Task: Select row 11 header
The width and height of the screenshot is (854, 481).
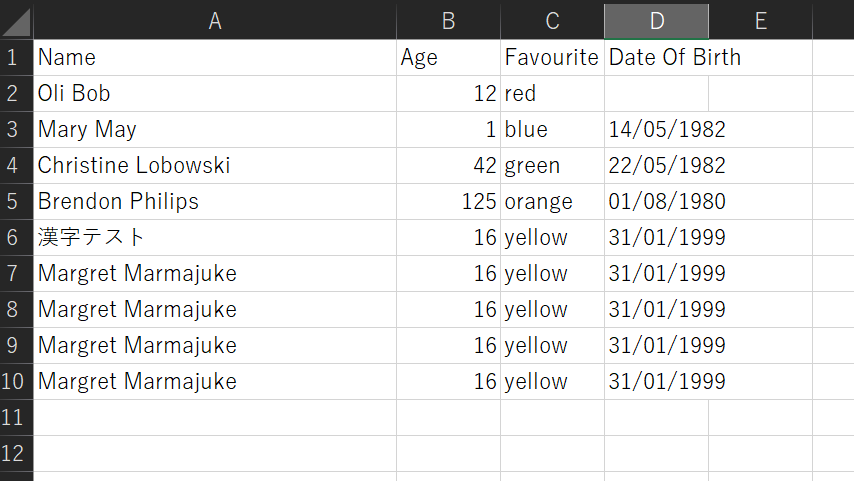Action: 14,417
